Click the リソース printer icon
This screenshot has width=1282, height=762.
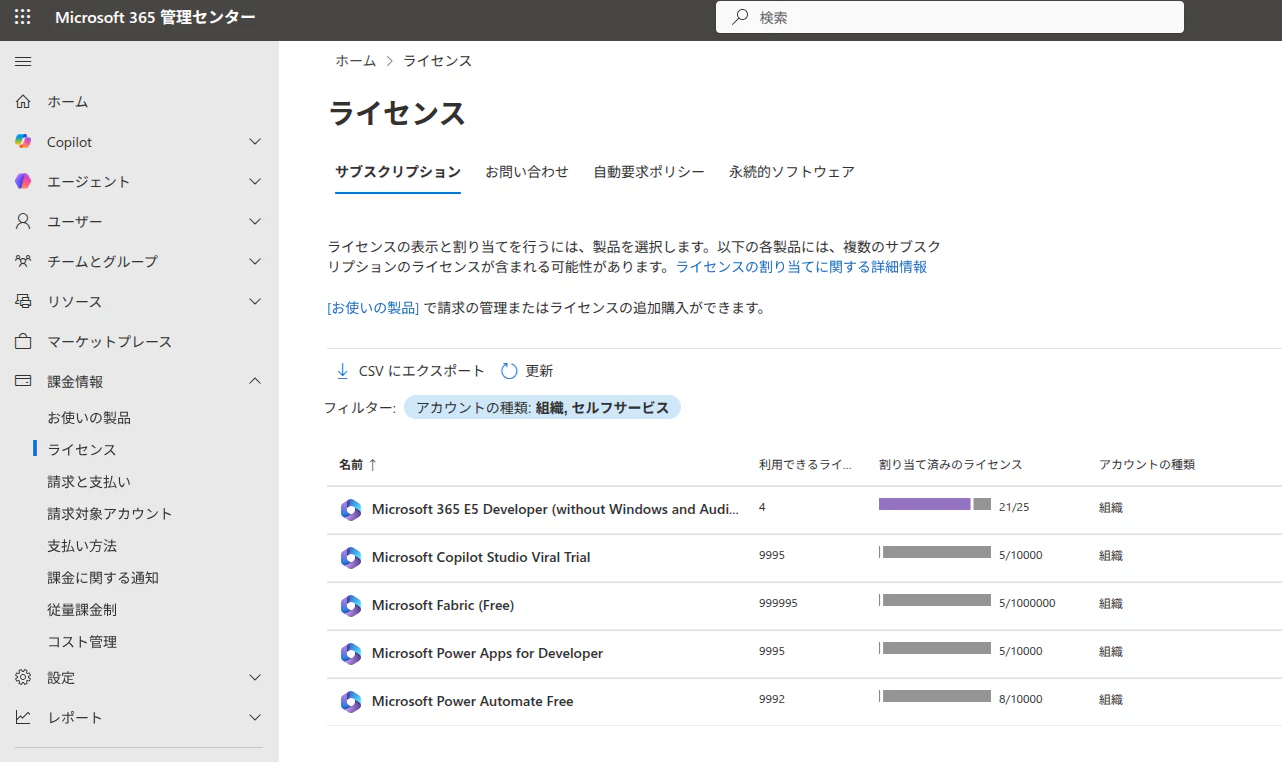pos(23,301)
